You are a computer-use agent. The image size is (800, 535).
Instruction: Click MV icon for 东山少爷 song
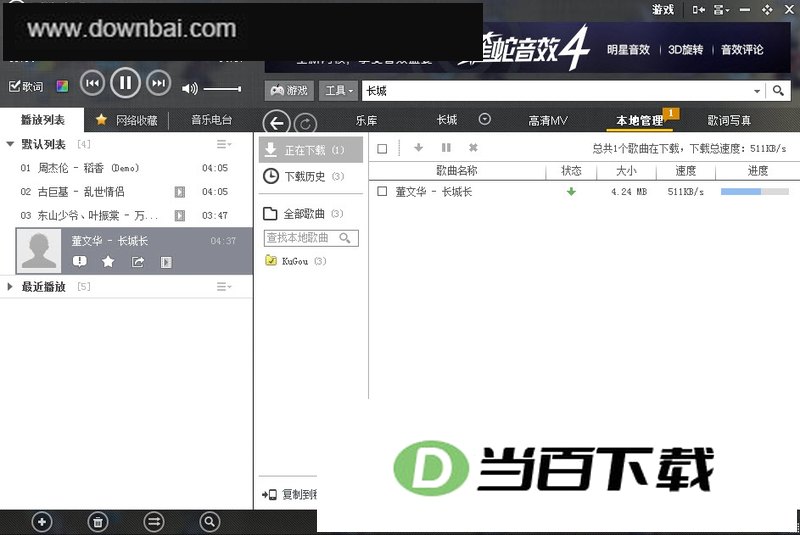180,215
